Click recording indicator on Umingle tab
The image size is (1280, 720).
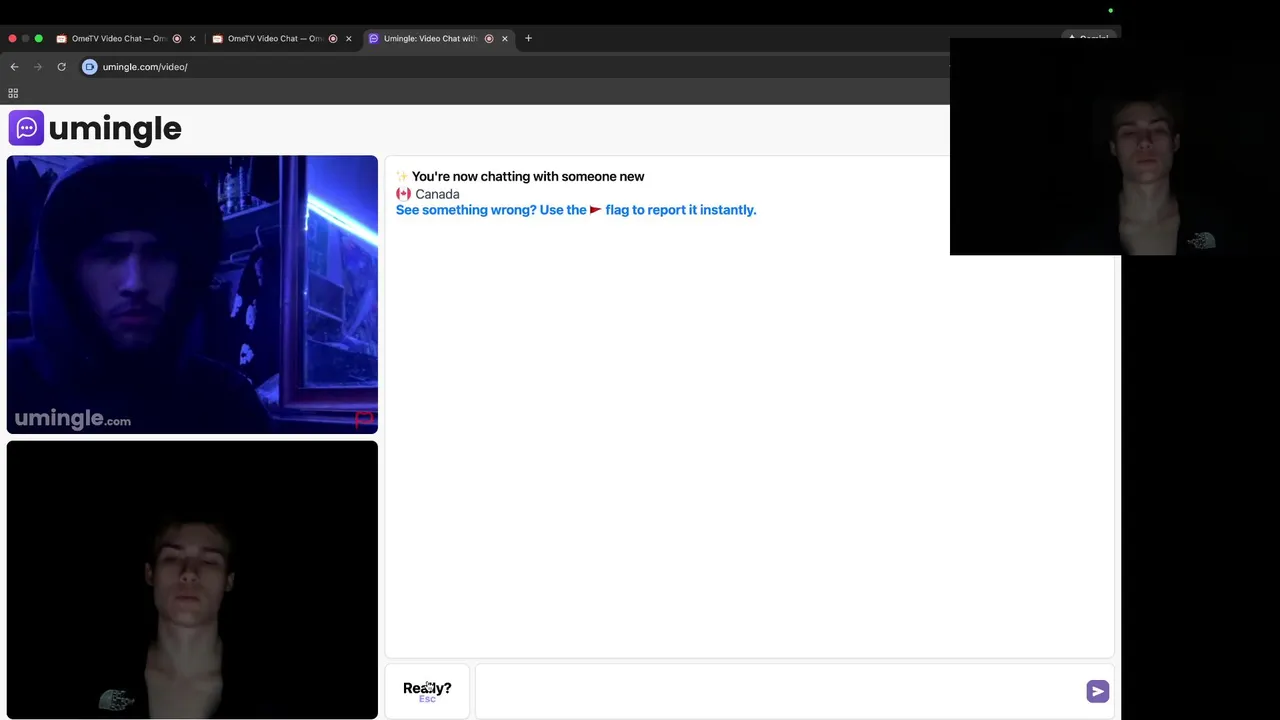[x=489, y=39]
